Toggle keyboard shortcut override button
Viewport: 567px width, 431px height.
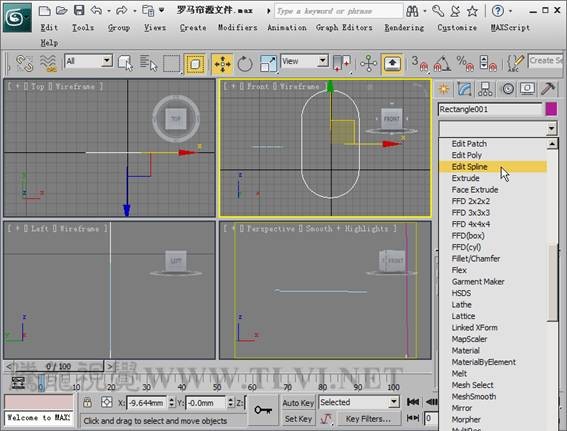(x=392, y=64)
